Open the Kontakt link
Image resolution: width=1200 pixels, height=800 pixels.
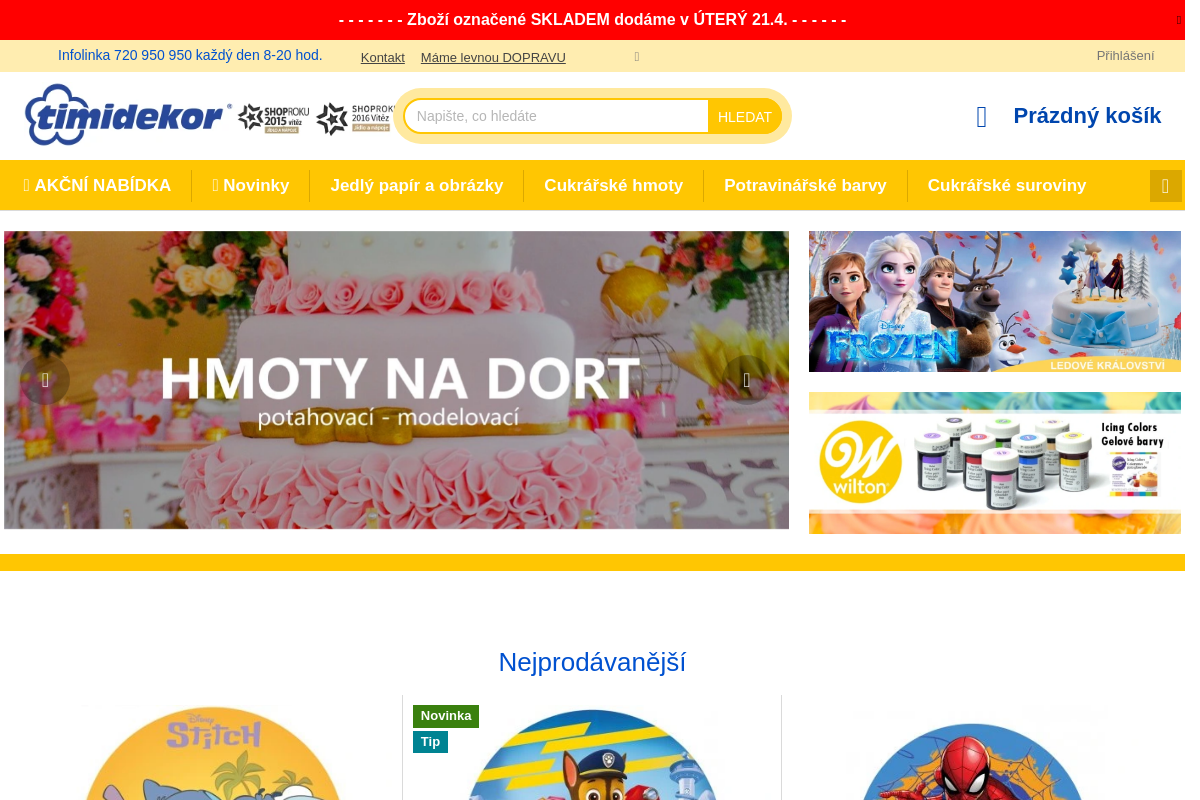[383, 57]
